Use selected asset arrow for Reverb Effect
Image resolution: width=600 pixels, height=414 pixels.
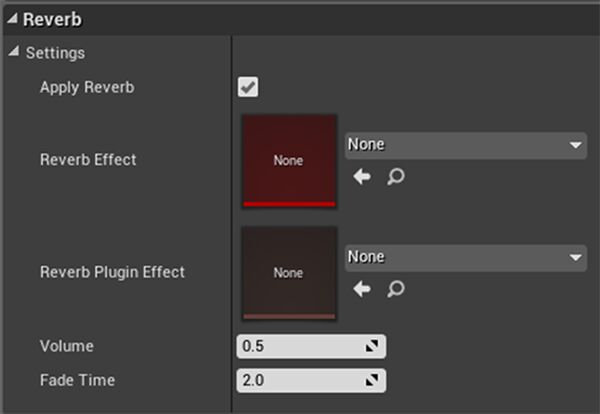pos(362,176)
